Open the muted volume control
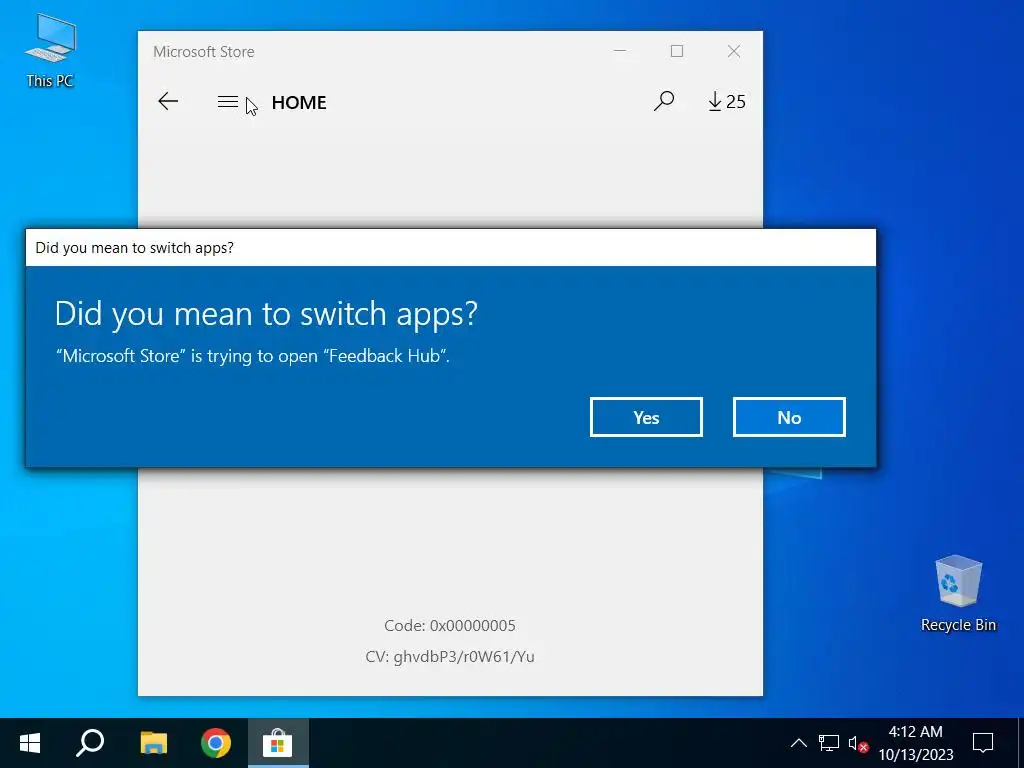 coord(857,743)
